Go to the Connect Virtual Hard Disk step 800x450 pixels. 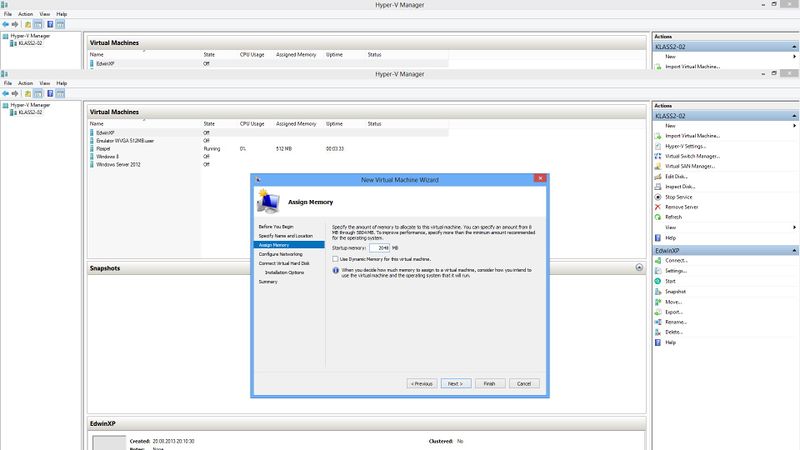[x=284, y=263]
